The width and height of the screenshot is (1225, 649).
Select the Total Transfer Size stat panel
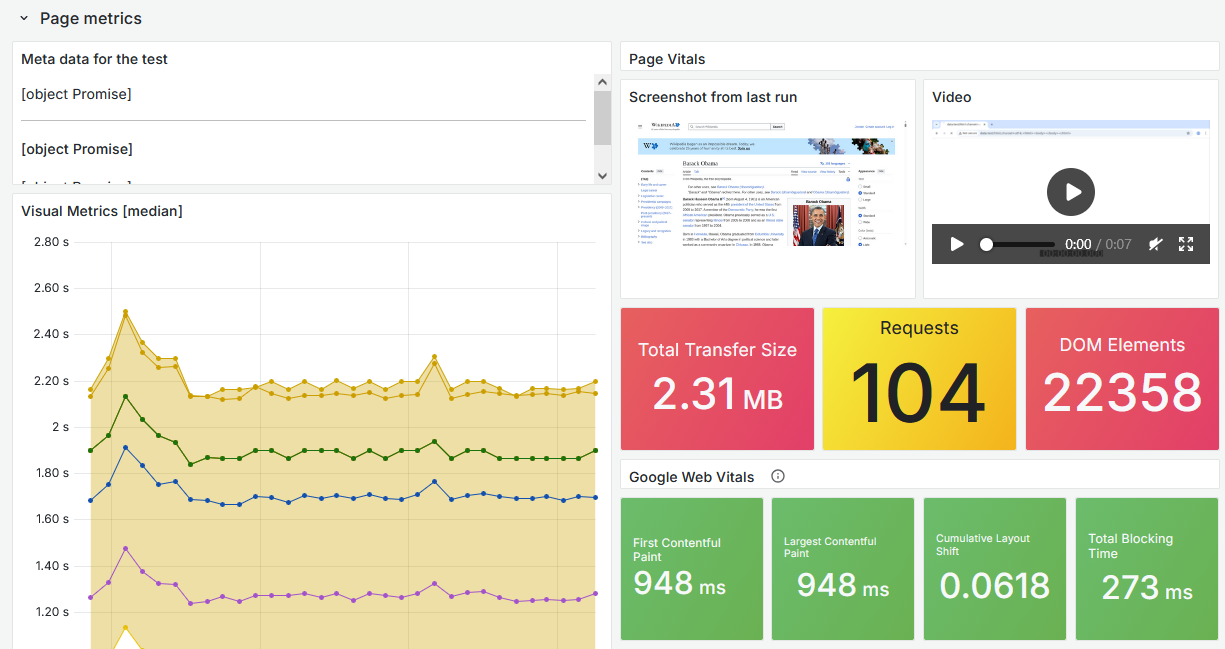(717, 379)
